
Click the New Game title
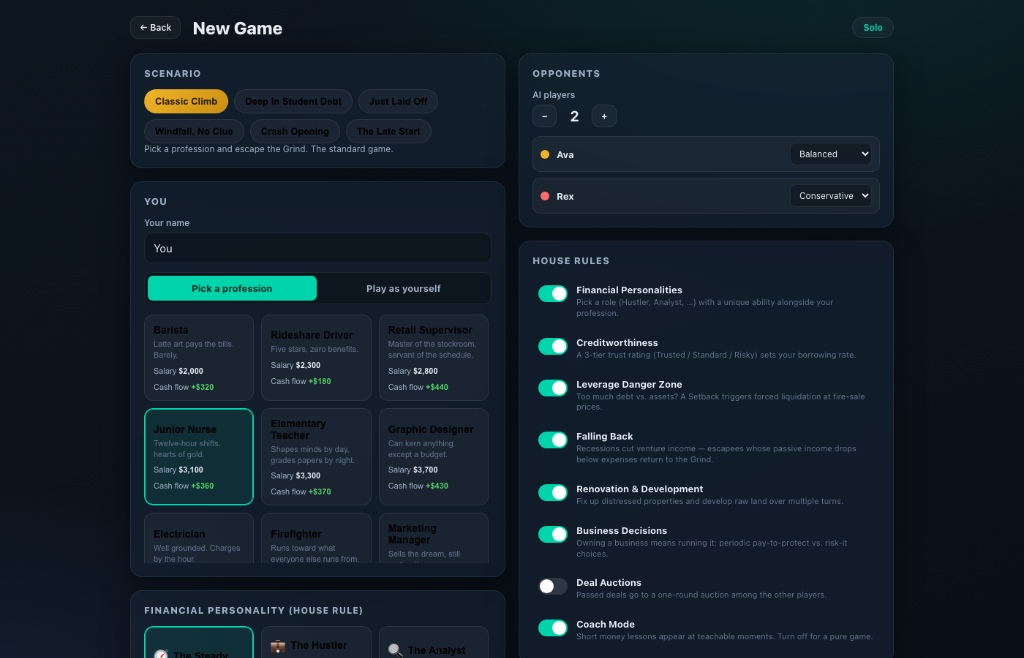[238, 28]
